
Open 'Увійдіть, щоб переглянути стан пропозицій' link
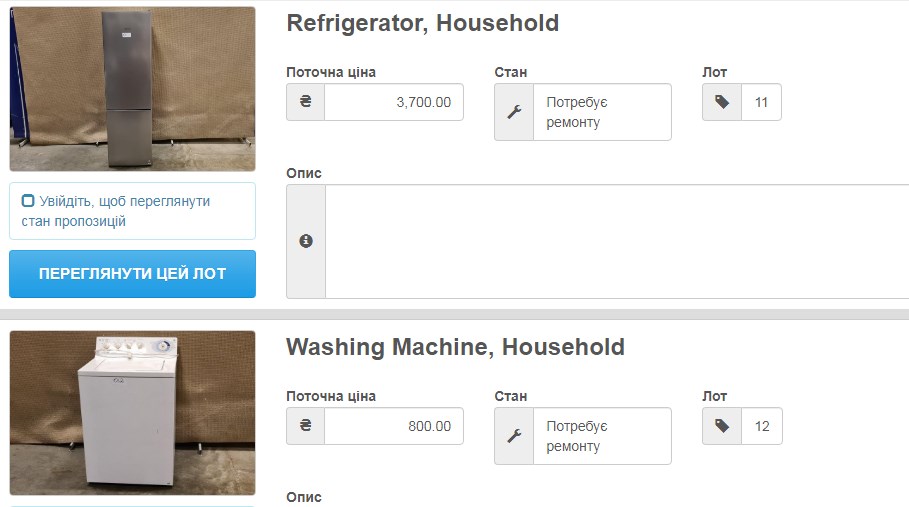click(x=124, y=211)
